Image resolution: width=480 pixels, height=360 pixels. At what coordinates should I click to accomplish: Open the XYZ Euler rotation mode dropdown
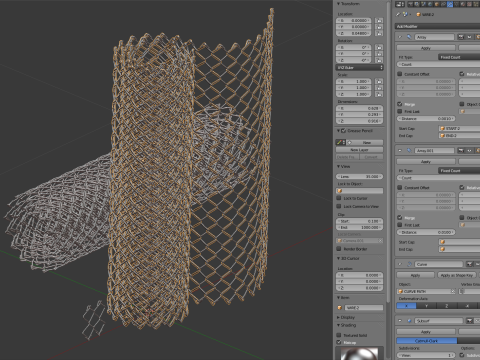(x=360, y=68)
